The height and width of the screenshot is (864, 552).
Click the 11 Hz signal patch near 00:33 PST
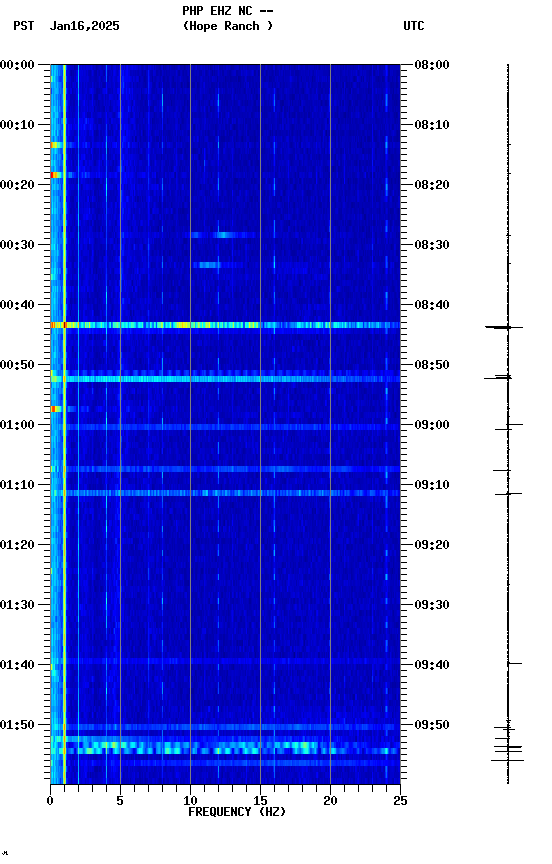coord(208,265)
